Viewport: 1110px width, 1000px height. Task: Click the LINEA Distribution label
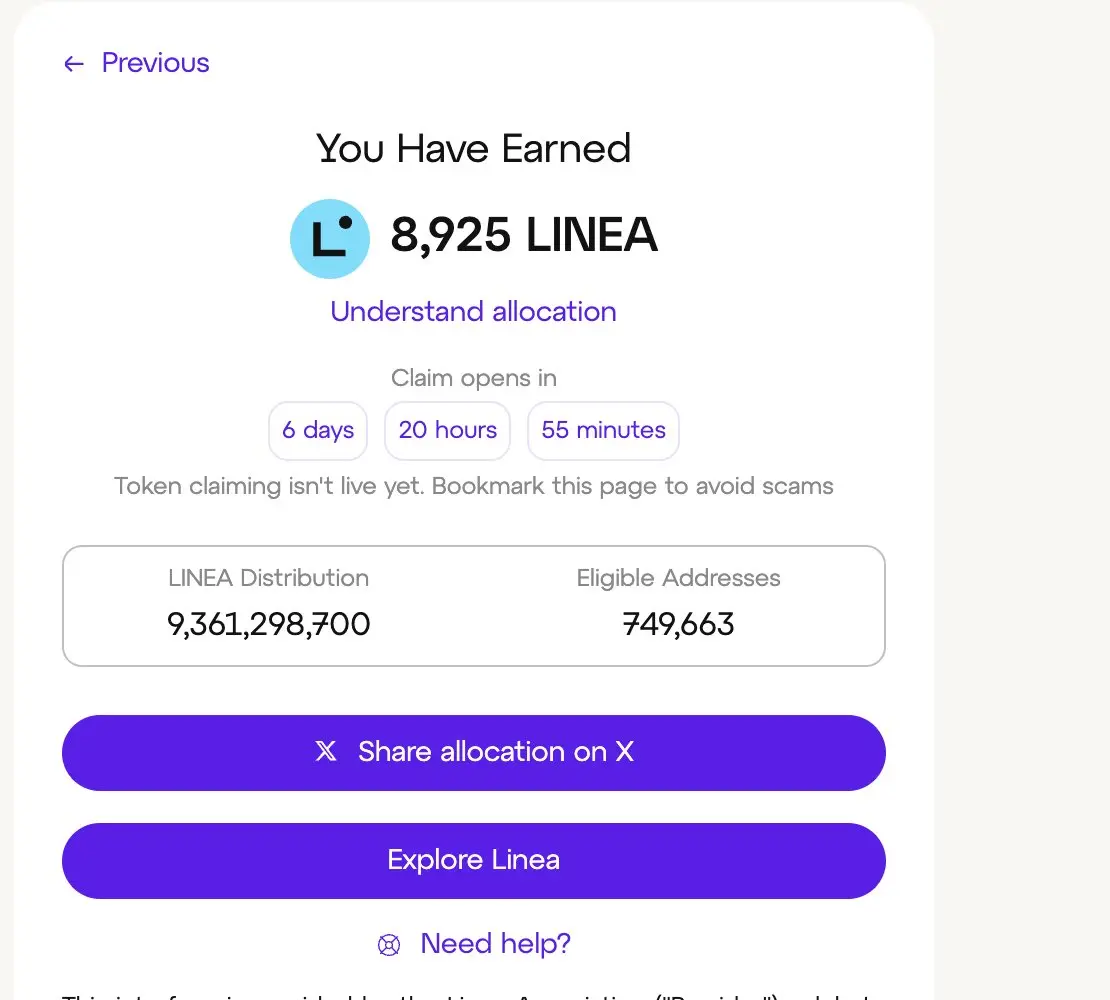(x=268, y=578)
